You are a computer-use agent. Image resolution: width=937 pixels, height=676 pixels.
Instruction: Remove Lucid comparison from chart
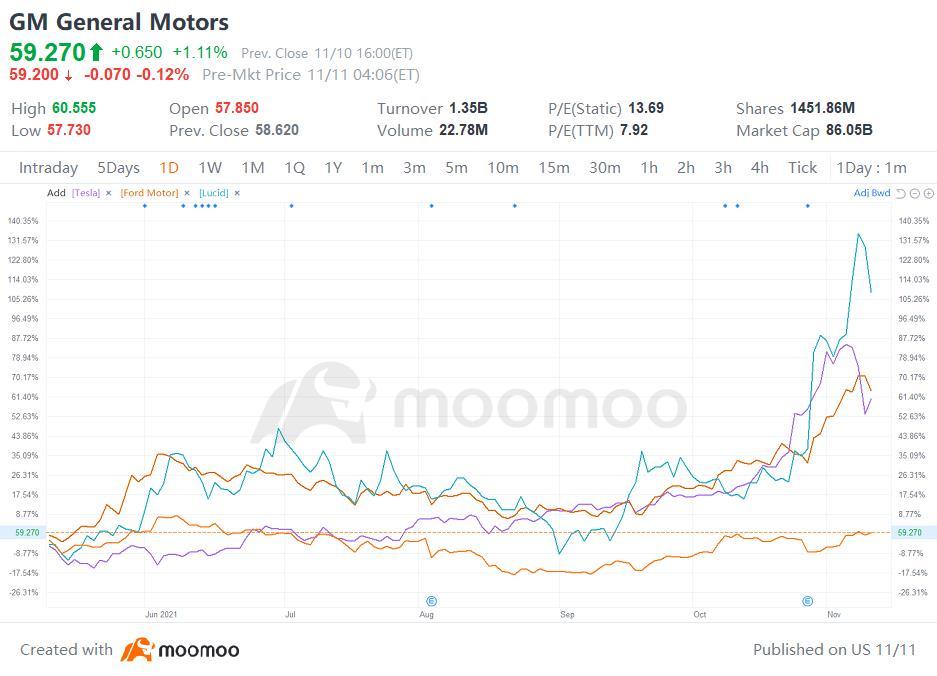click(x=237, y=193)
